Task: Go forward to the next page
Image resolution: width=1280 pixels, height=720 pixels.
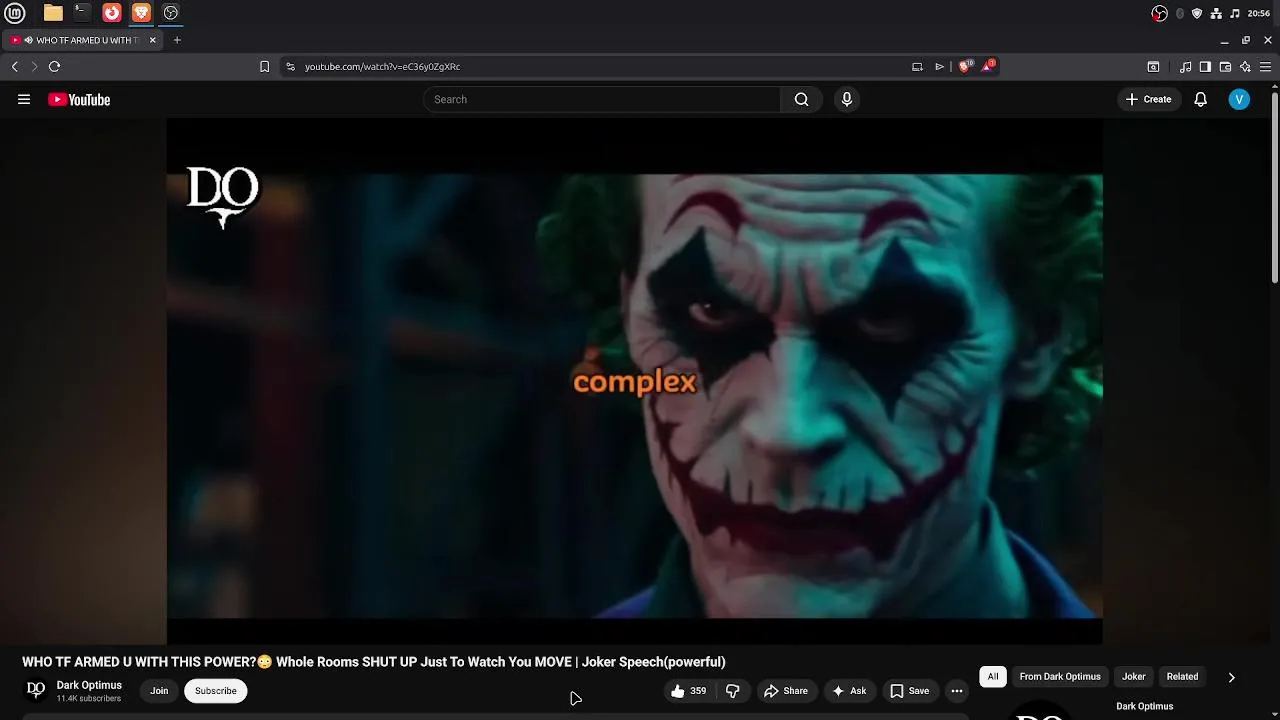Action: pyautogui.click(x=34, y=66)
